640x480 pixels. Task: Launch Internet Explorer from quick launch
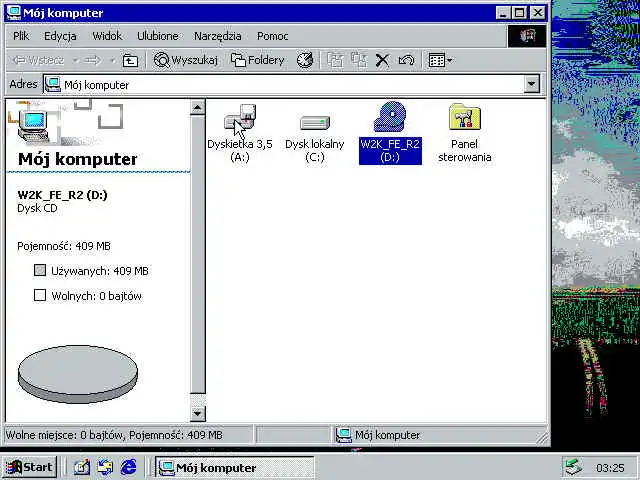click(128, 467)
